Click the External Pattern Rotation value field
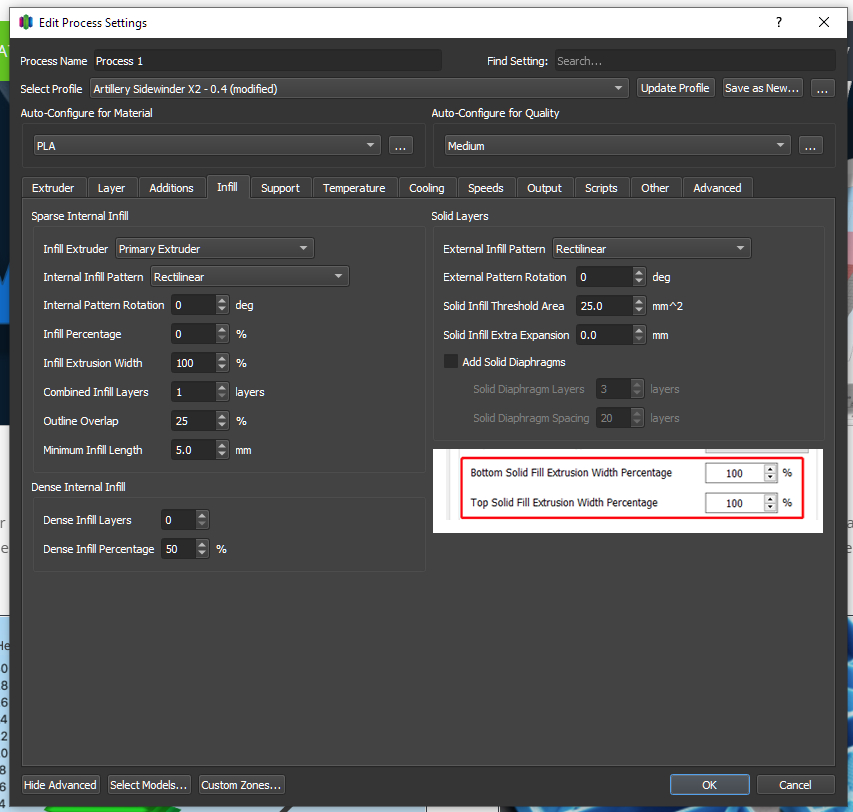853x812 pixels. coord(605,277)
